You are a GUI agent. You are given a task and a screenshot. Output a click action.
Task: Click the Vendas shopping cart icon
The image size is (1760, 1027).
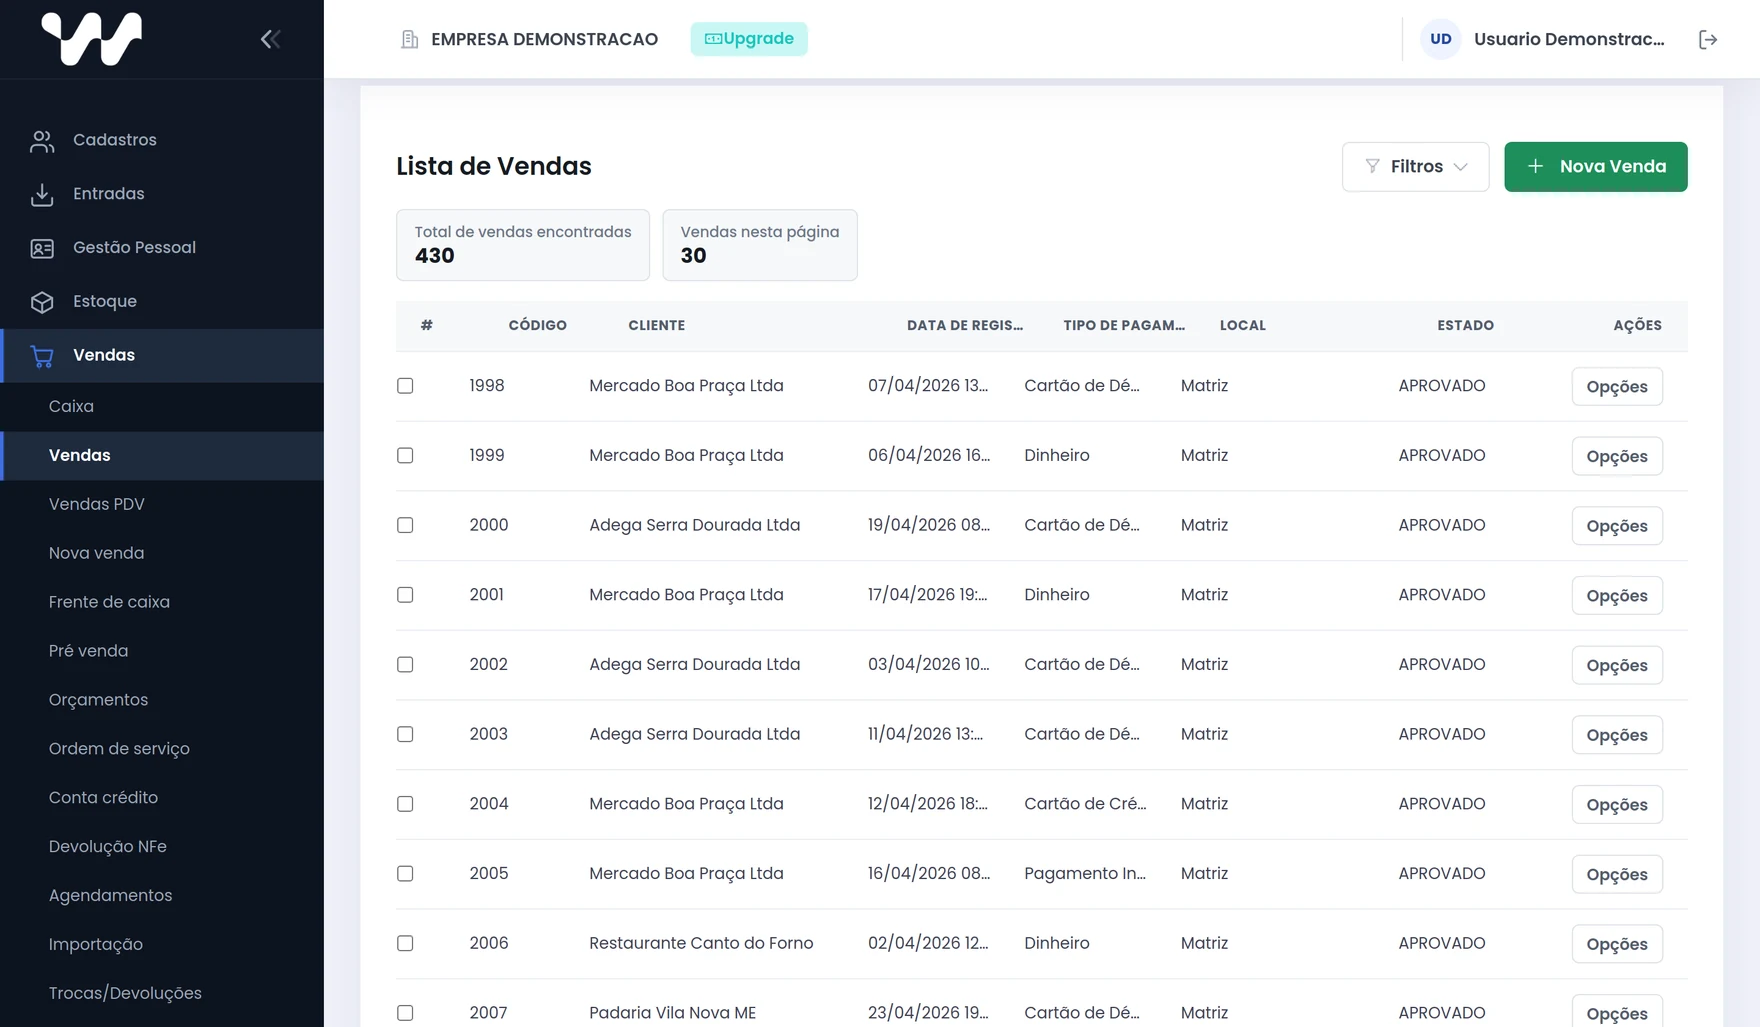tap(42, 356)
